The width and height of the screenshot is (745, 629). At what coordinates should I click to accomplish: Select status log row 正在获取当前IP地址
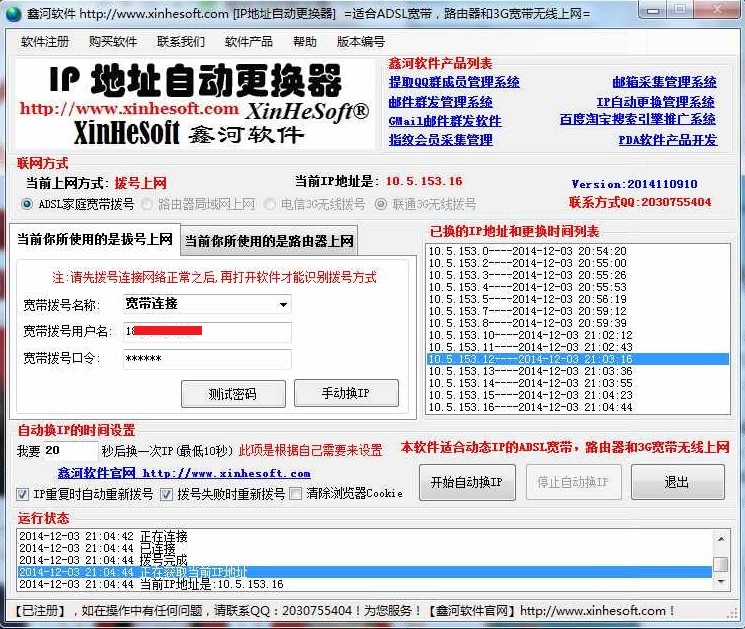coord(364,572)
